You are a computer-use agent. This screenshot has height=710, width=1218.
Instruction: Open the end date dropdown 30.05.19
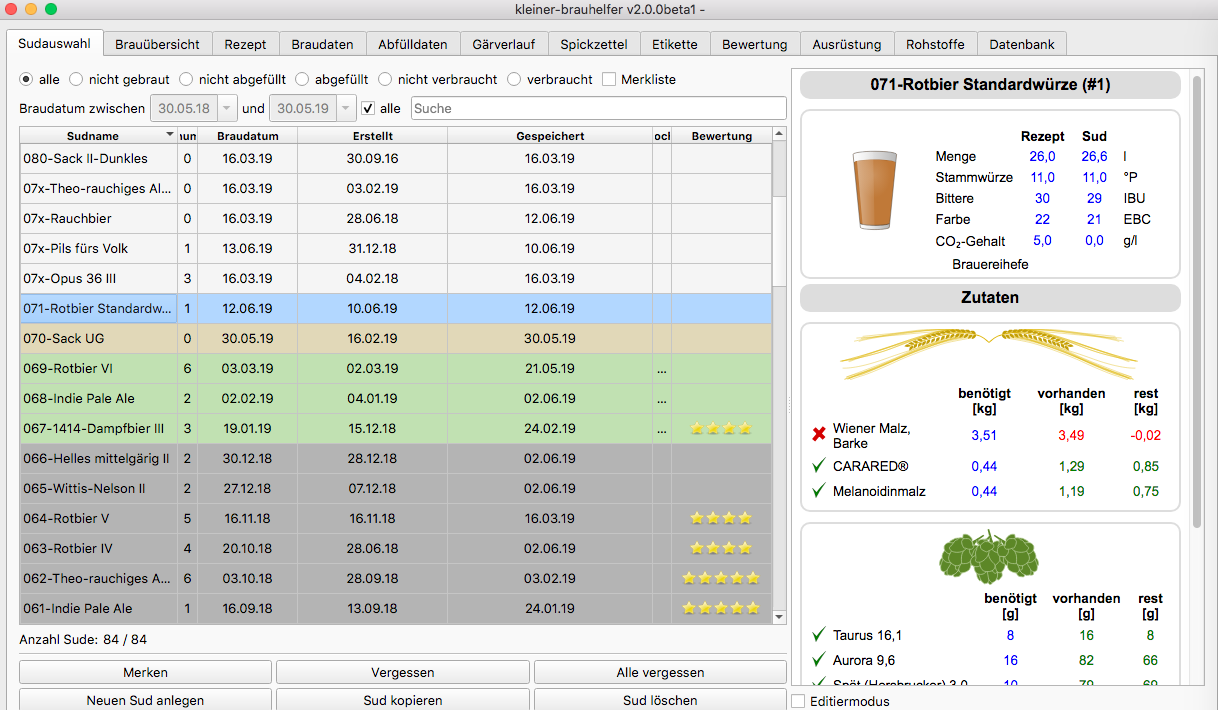coord(346,108)
